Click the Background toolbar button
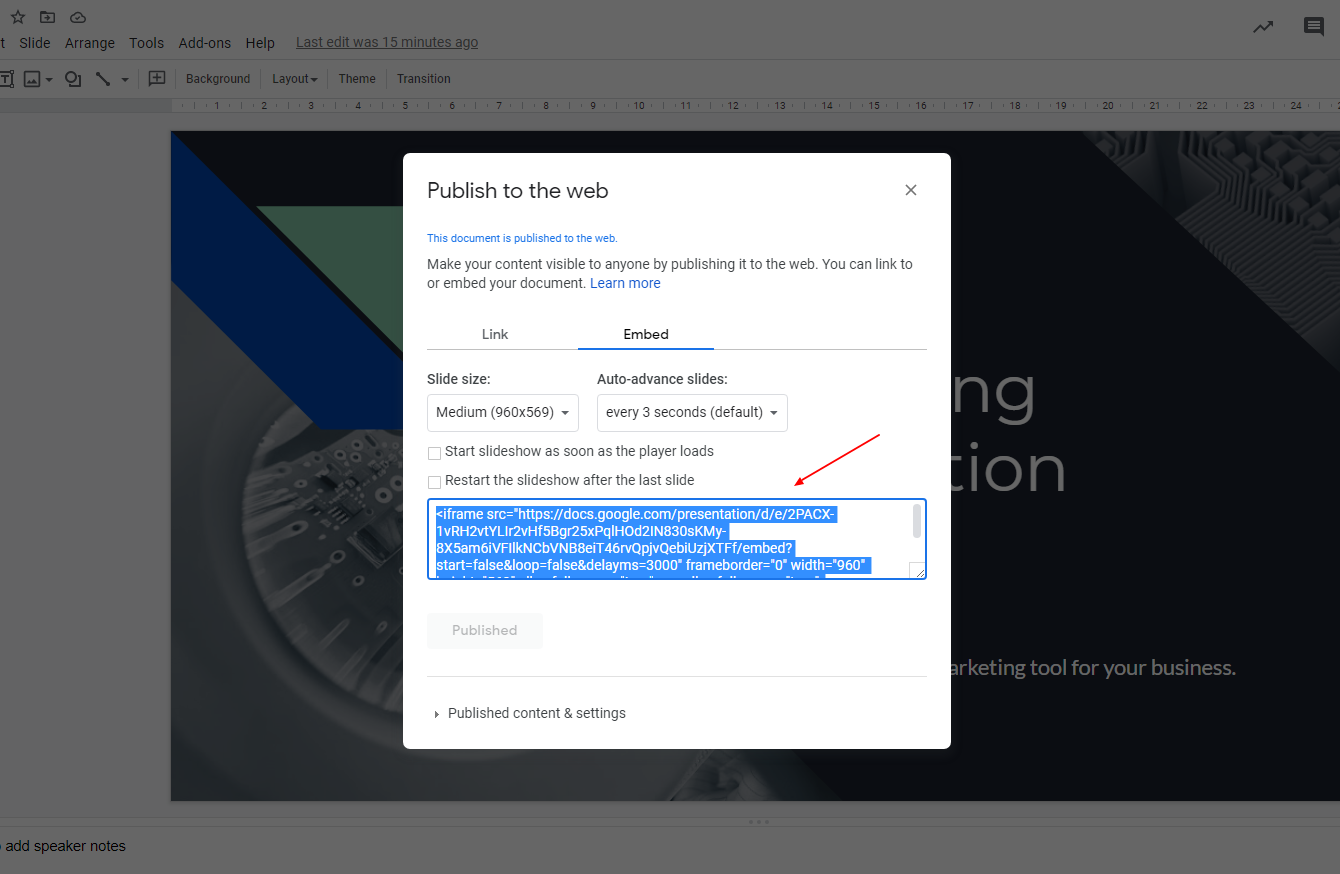Image resolution: width=1340 pixels, height=874 pixels. click(x=218, y=79)
